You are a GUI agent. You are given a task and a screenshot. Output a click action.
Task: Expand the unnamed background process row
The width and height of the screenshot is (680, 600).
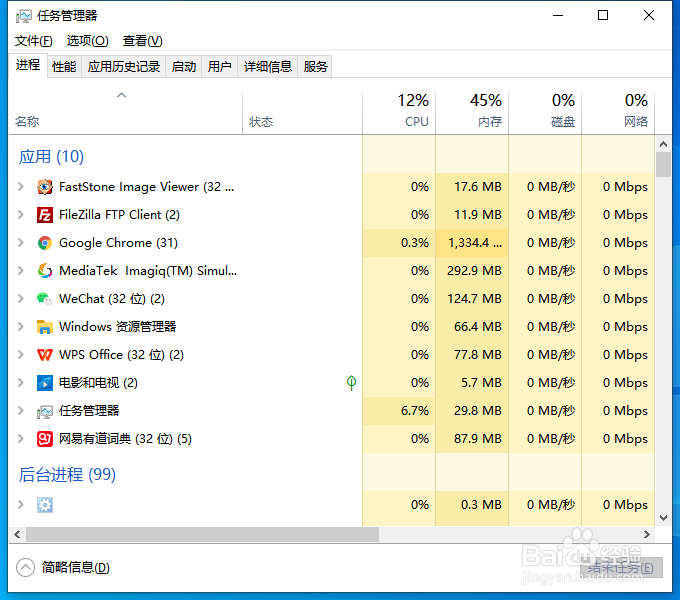tap(20, 505)
